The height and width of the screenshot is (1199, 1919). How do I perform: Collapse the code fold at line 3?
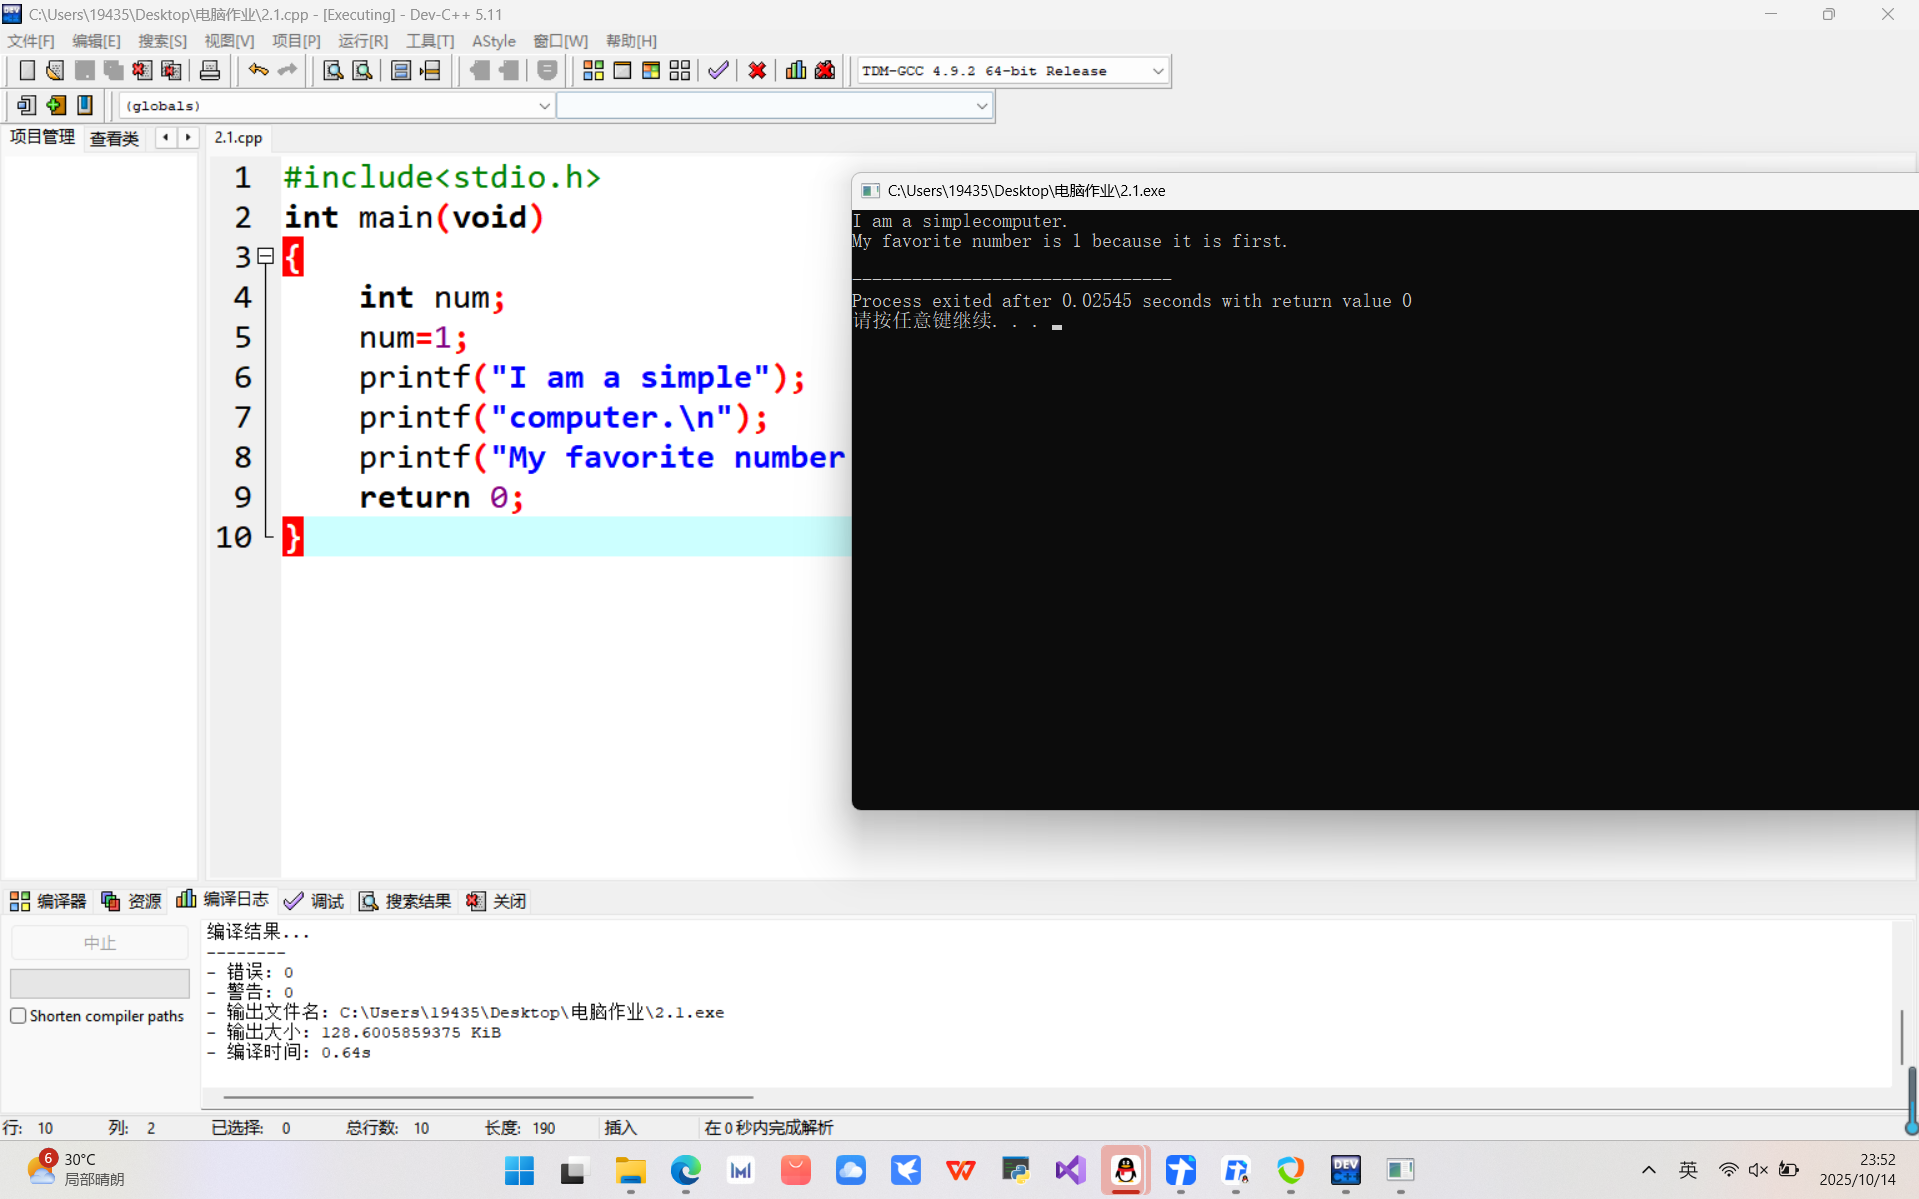point(265,256)
